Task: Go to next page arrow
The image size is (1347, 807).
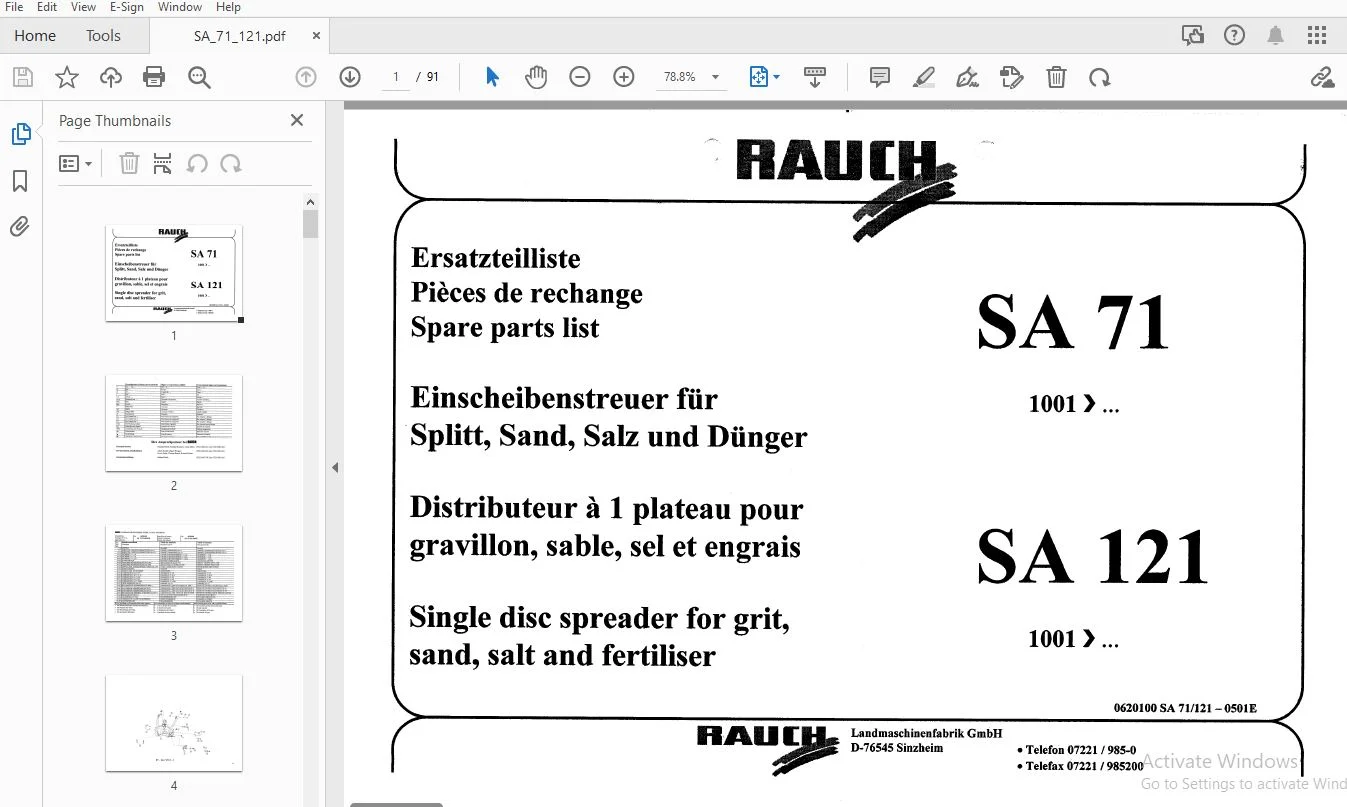Action: (x=350, y=77)
